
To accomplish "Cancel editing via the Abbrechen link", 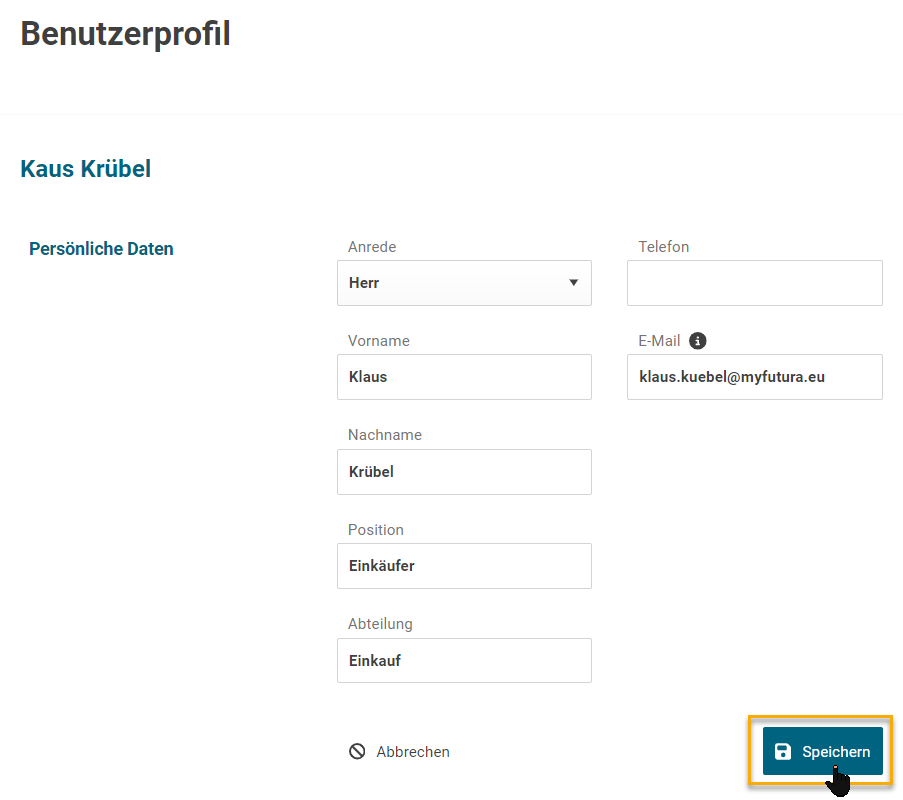I will (x=412, y=752).
